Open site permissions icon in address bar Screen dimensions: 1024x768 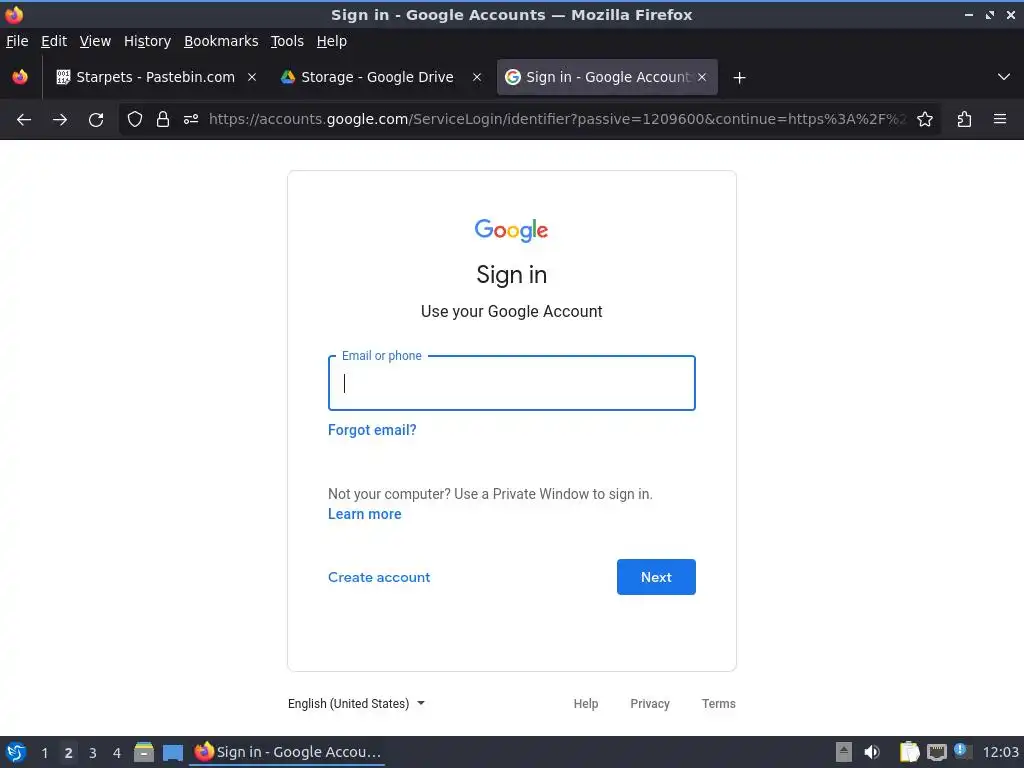click(191, 120)
